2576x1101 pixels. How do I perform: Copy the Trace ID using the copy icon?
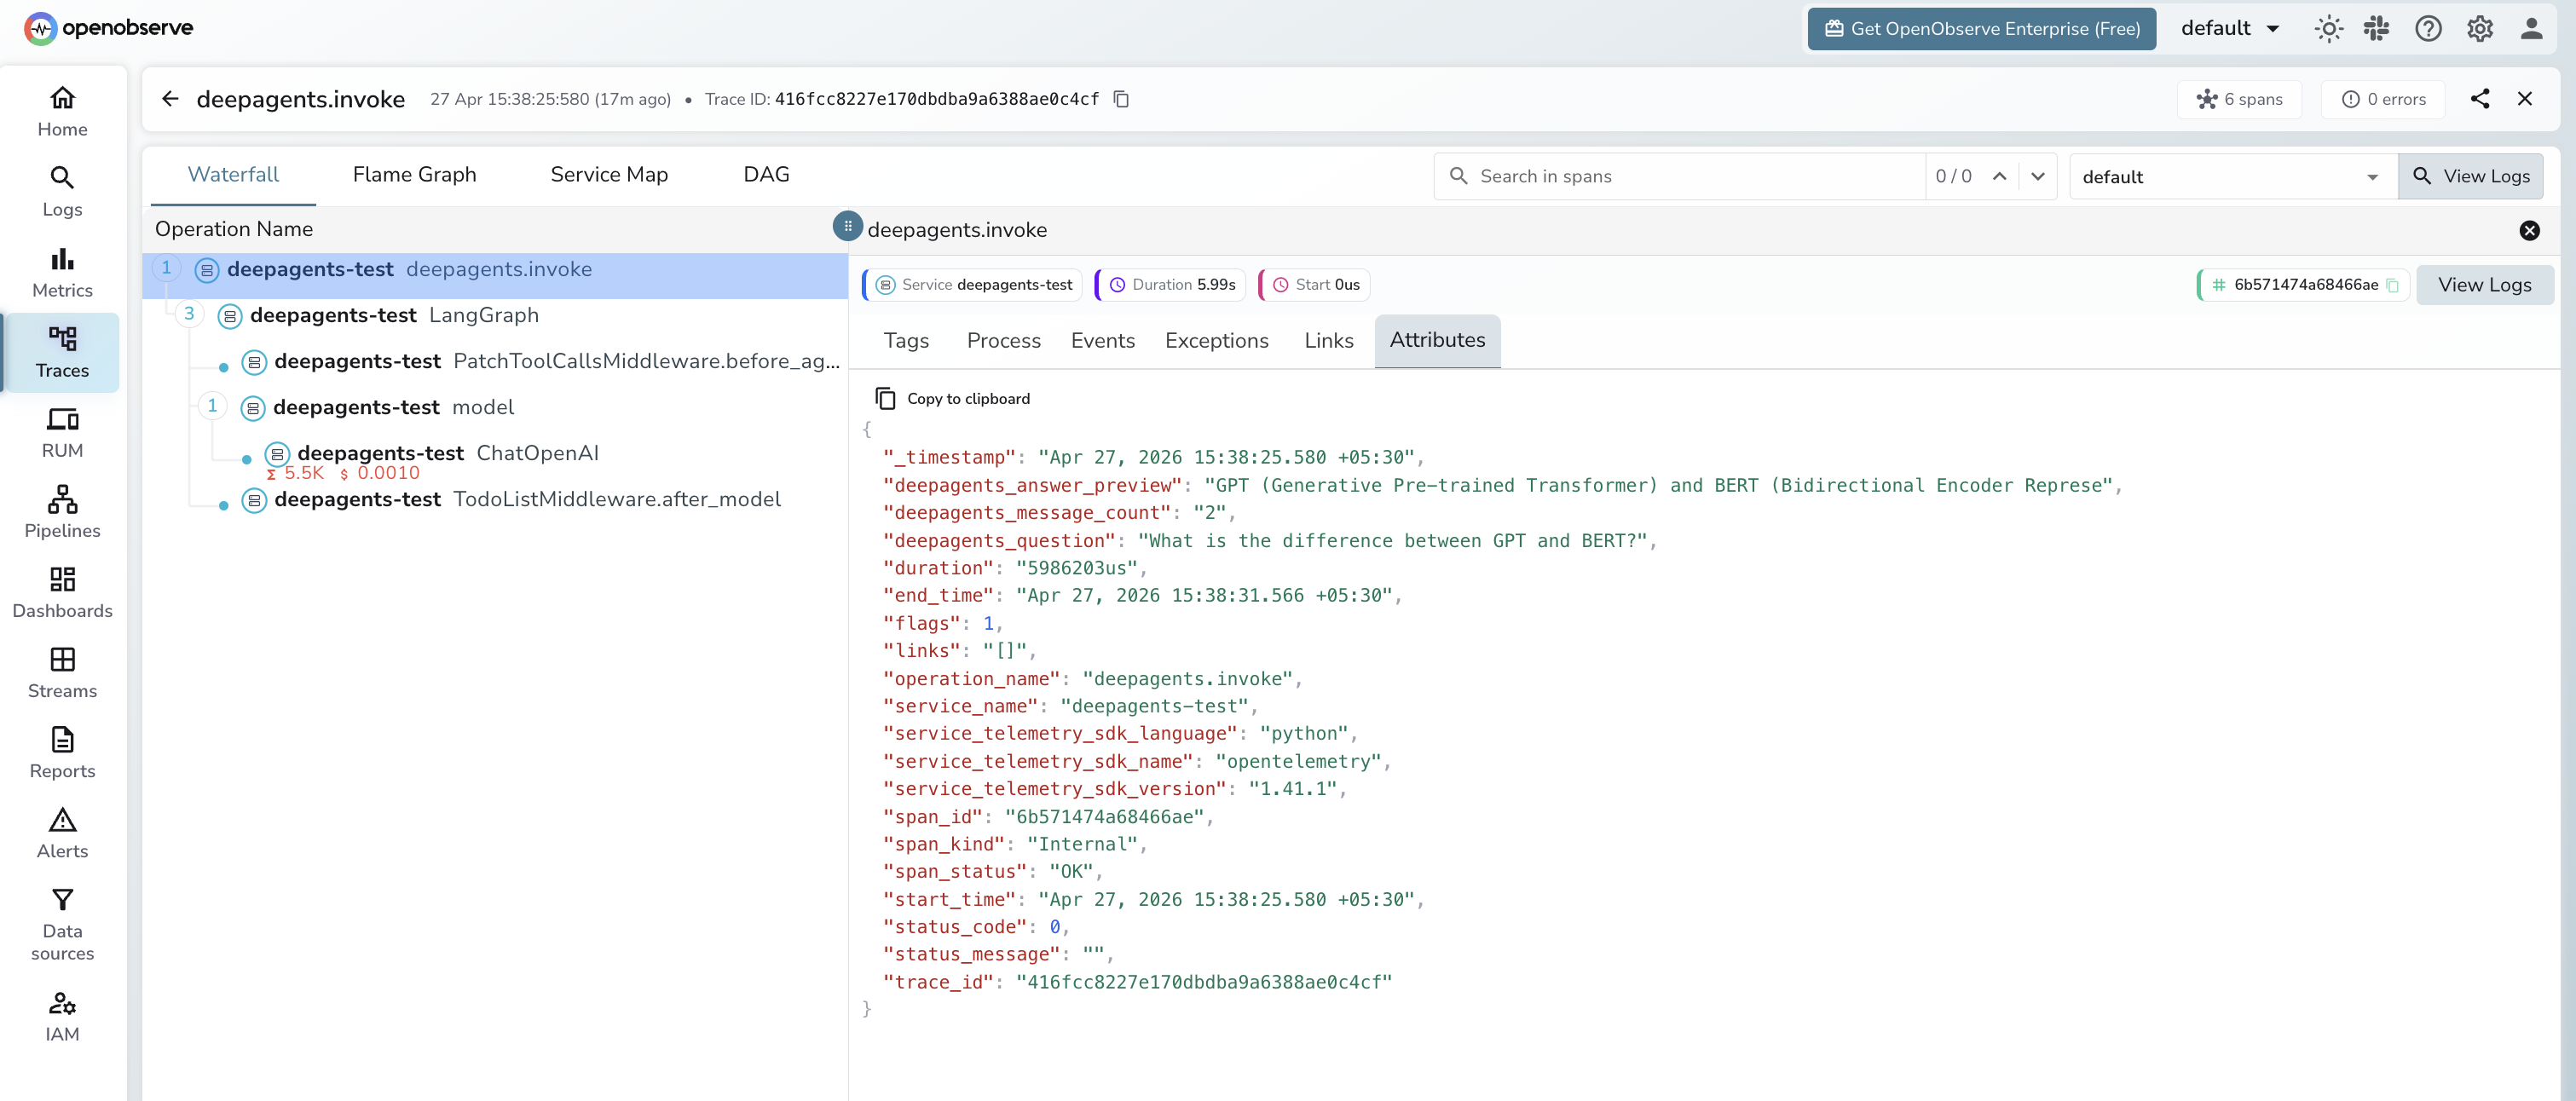(1120, 99)
